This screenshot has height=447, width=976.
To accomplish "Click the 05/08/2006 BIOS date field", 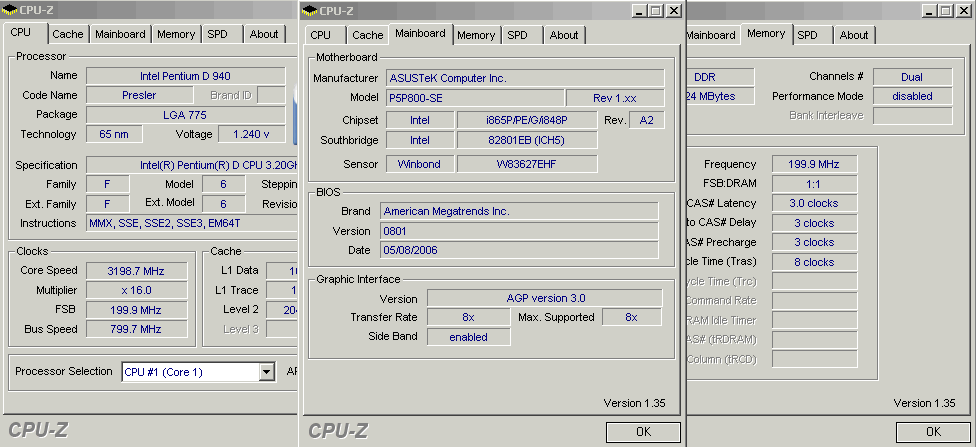I will coord(519,250).
